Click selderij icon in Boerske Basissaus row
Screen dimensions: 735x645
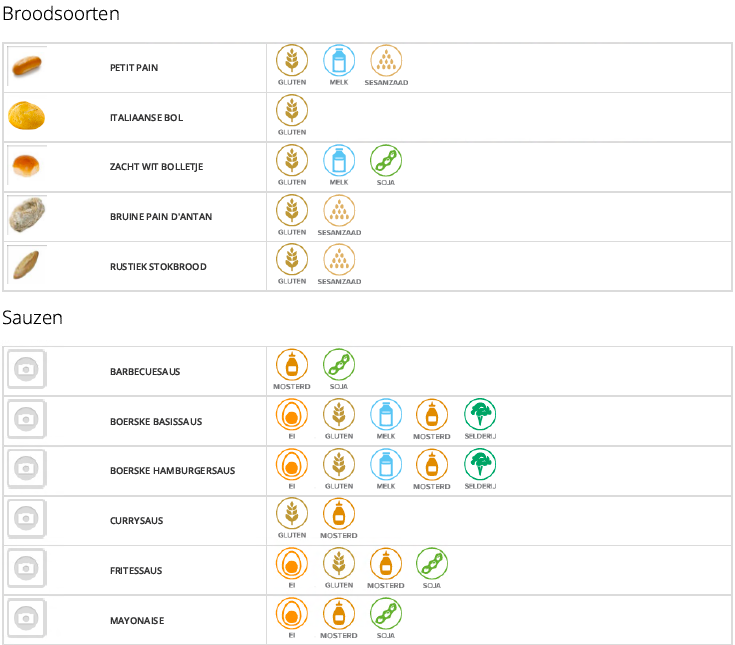click(x=480, y=415)
